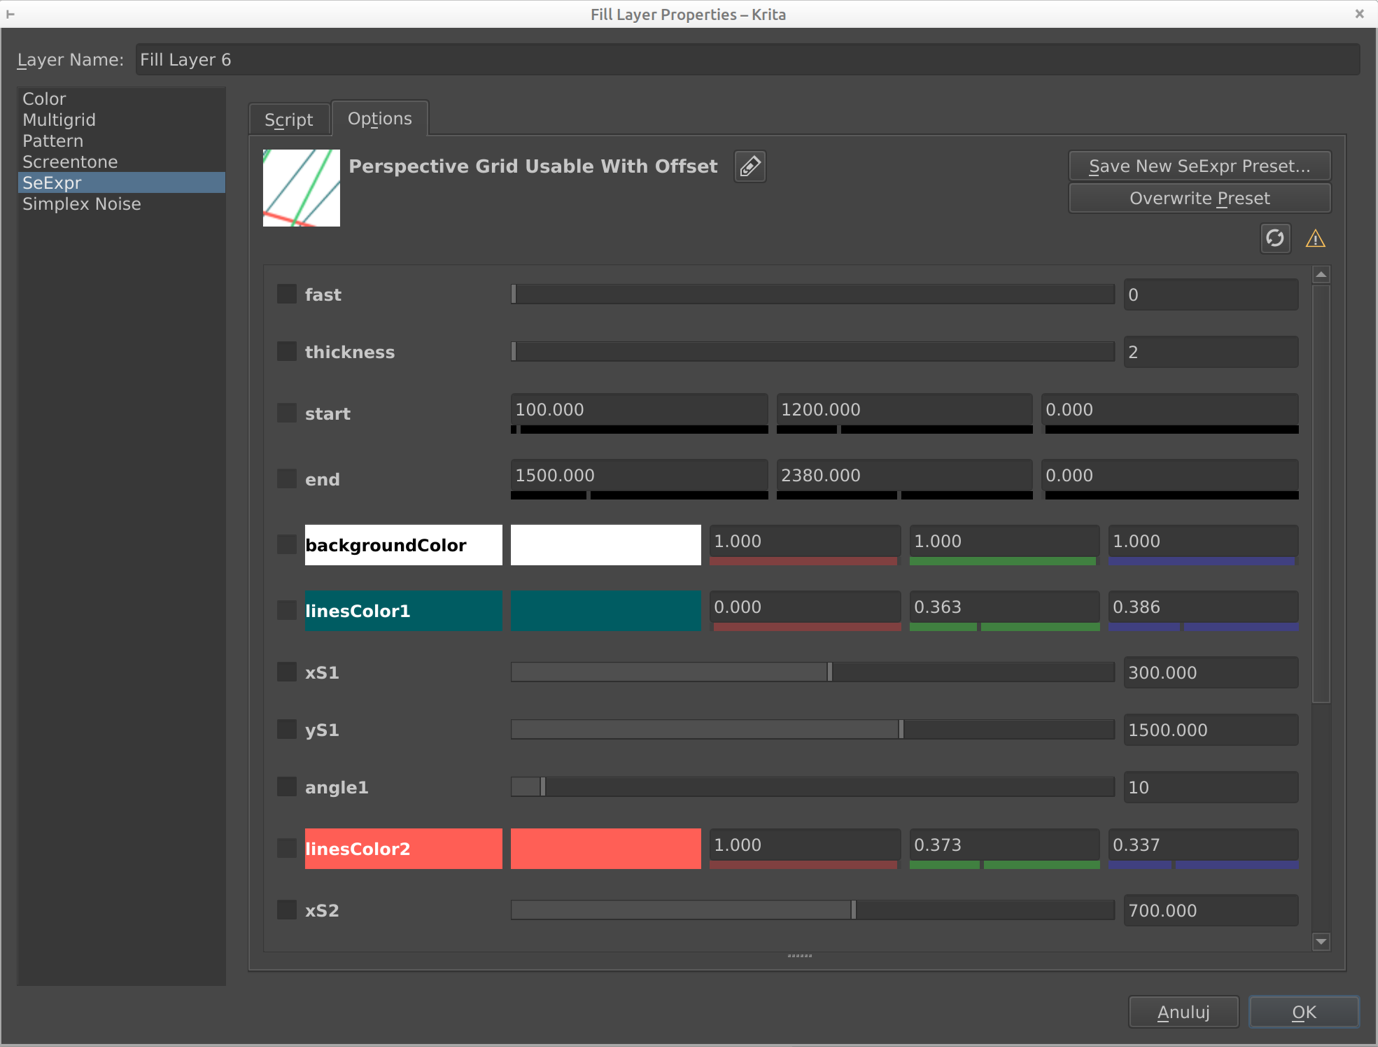Screen dimensions: 1378x1047
Task: Open the red linesColor2 color swatch
Action: point(605,848)
